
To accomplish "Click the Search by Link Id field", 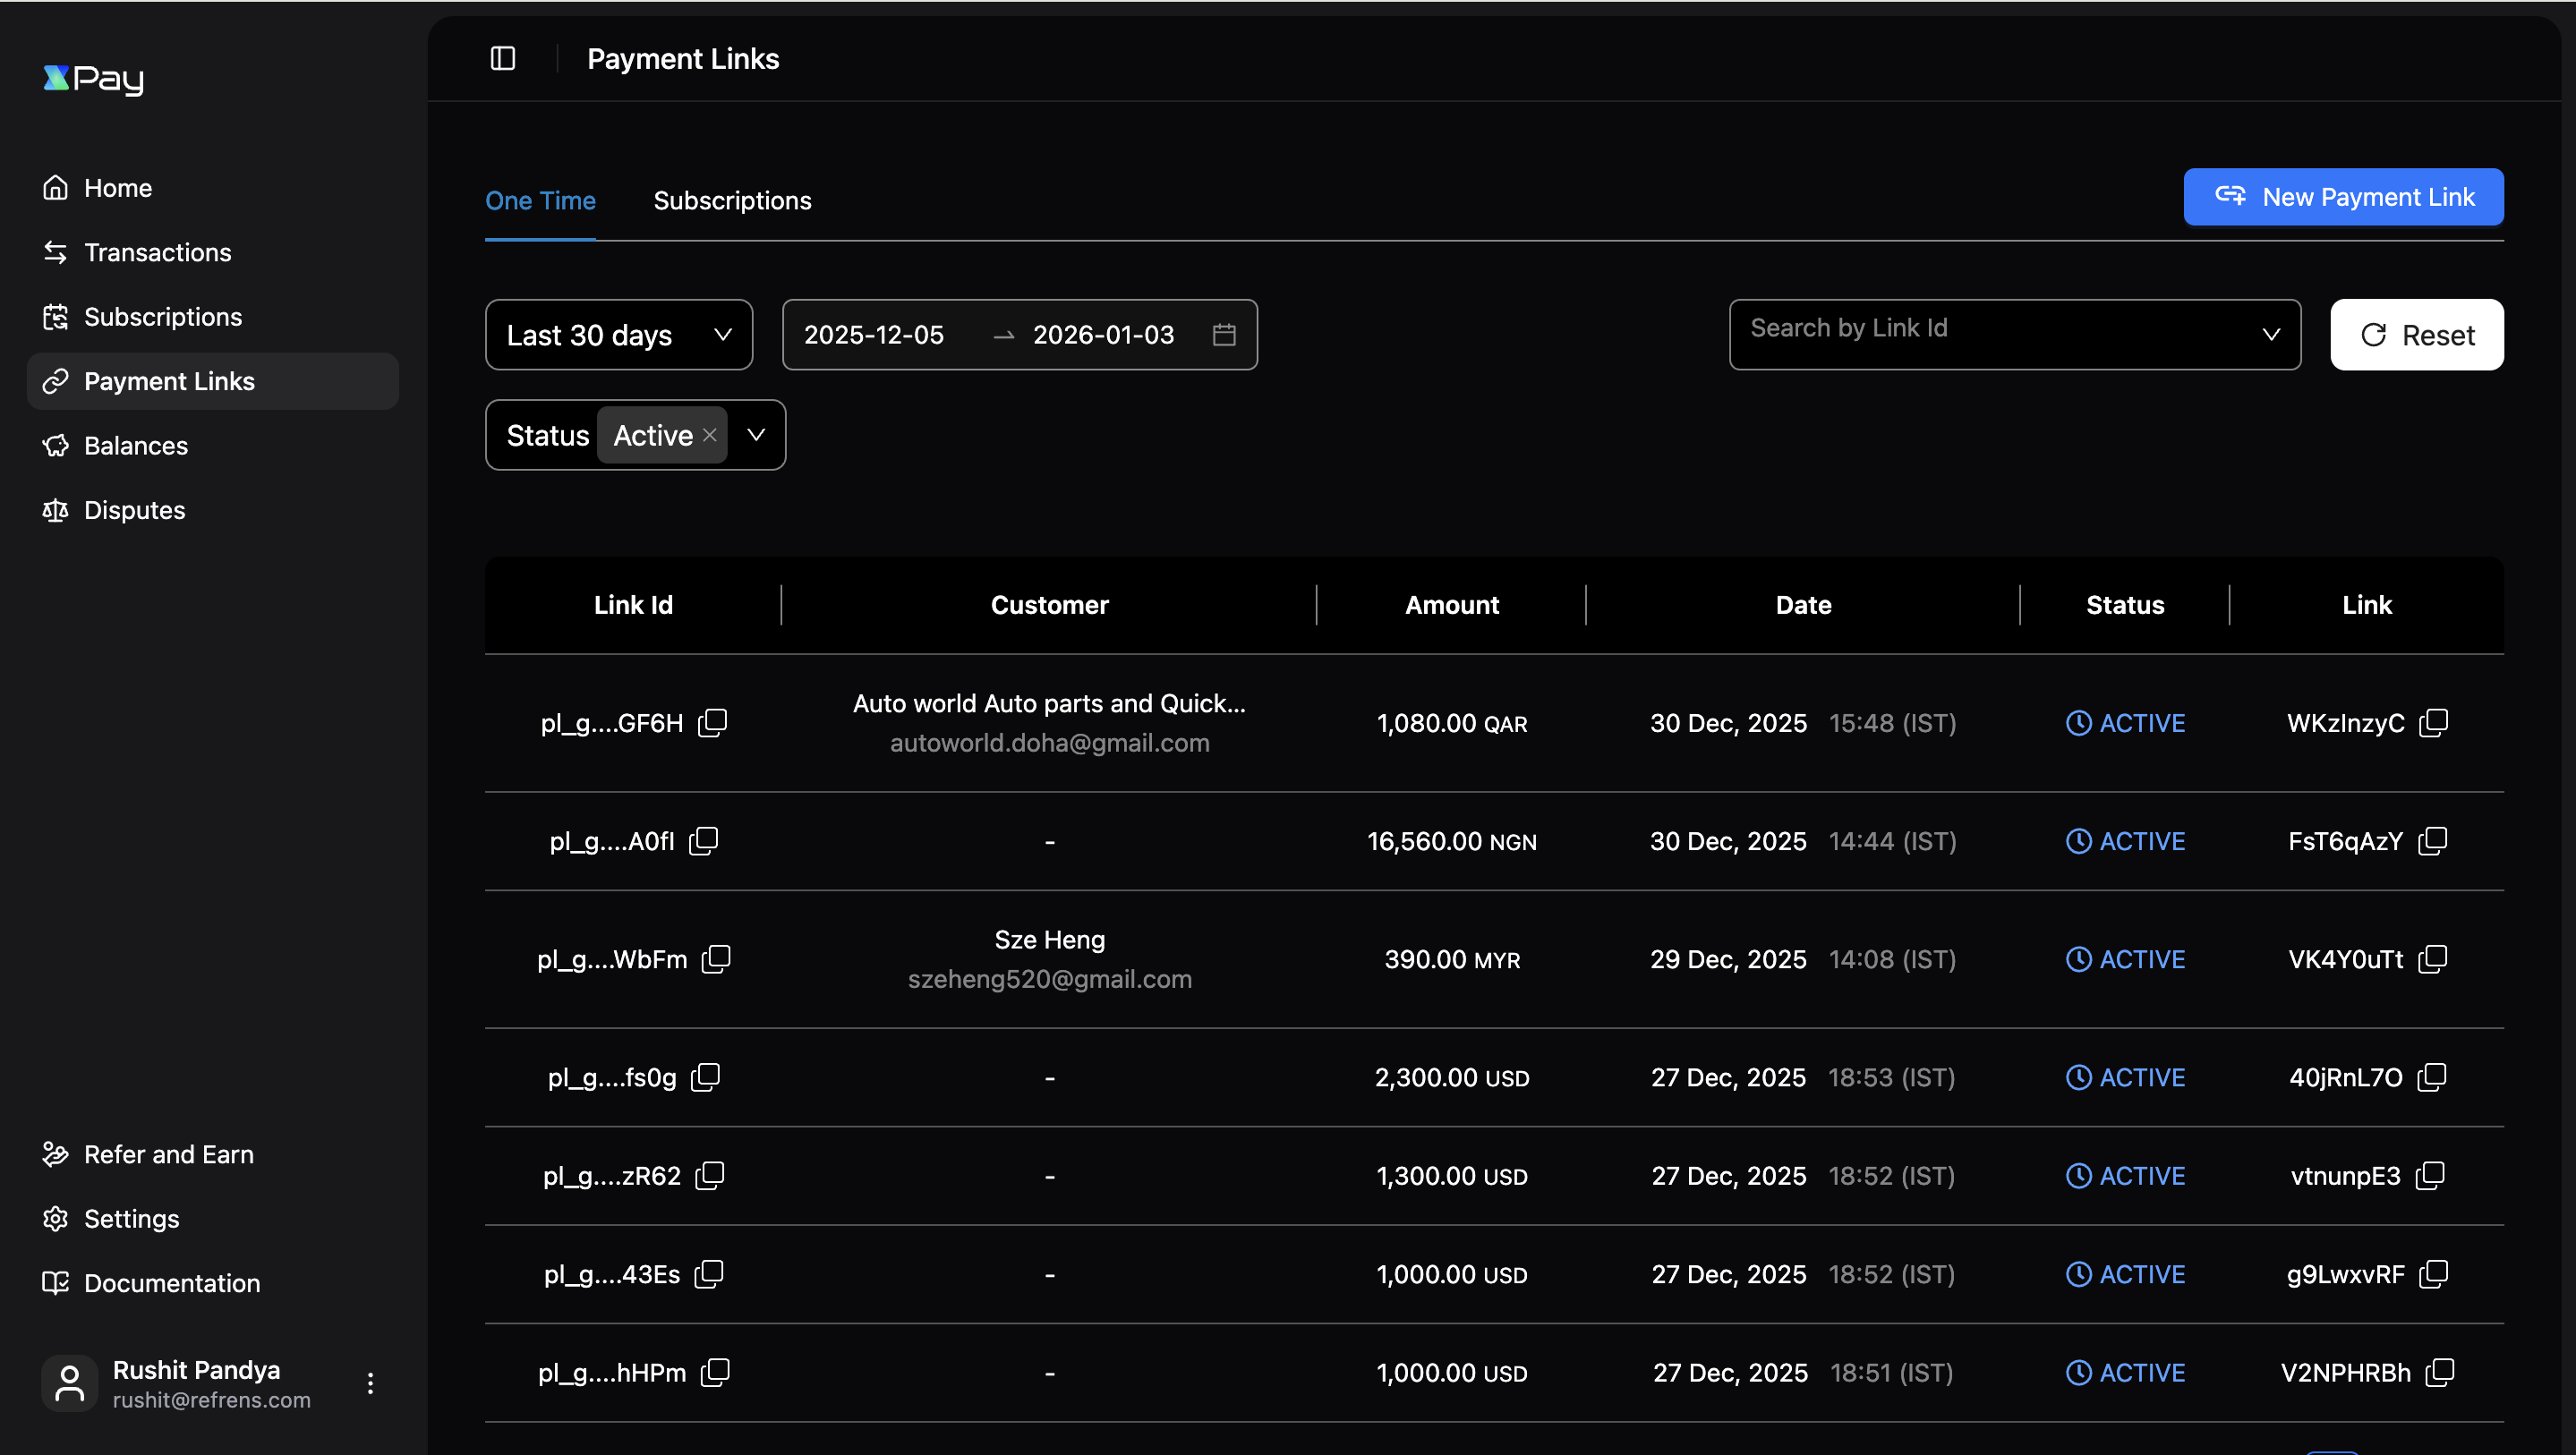I will coord(1950,327).
